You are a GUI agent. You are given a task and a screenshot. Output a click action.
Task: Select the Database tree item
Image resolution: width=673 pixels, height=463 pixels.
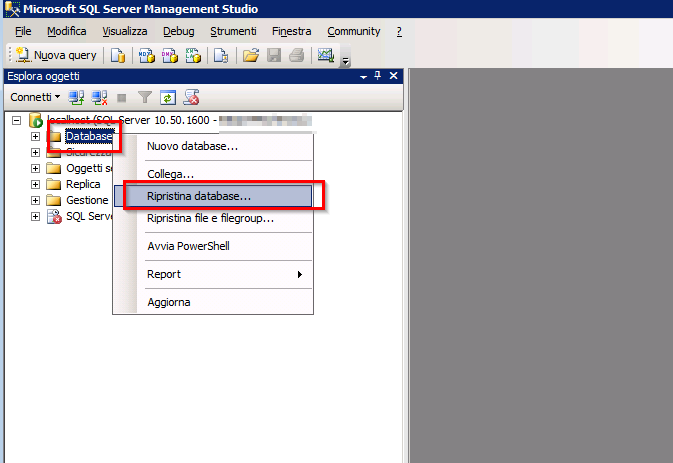(89, 136)
